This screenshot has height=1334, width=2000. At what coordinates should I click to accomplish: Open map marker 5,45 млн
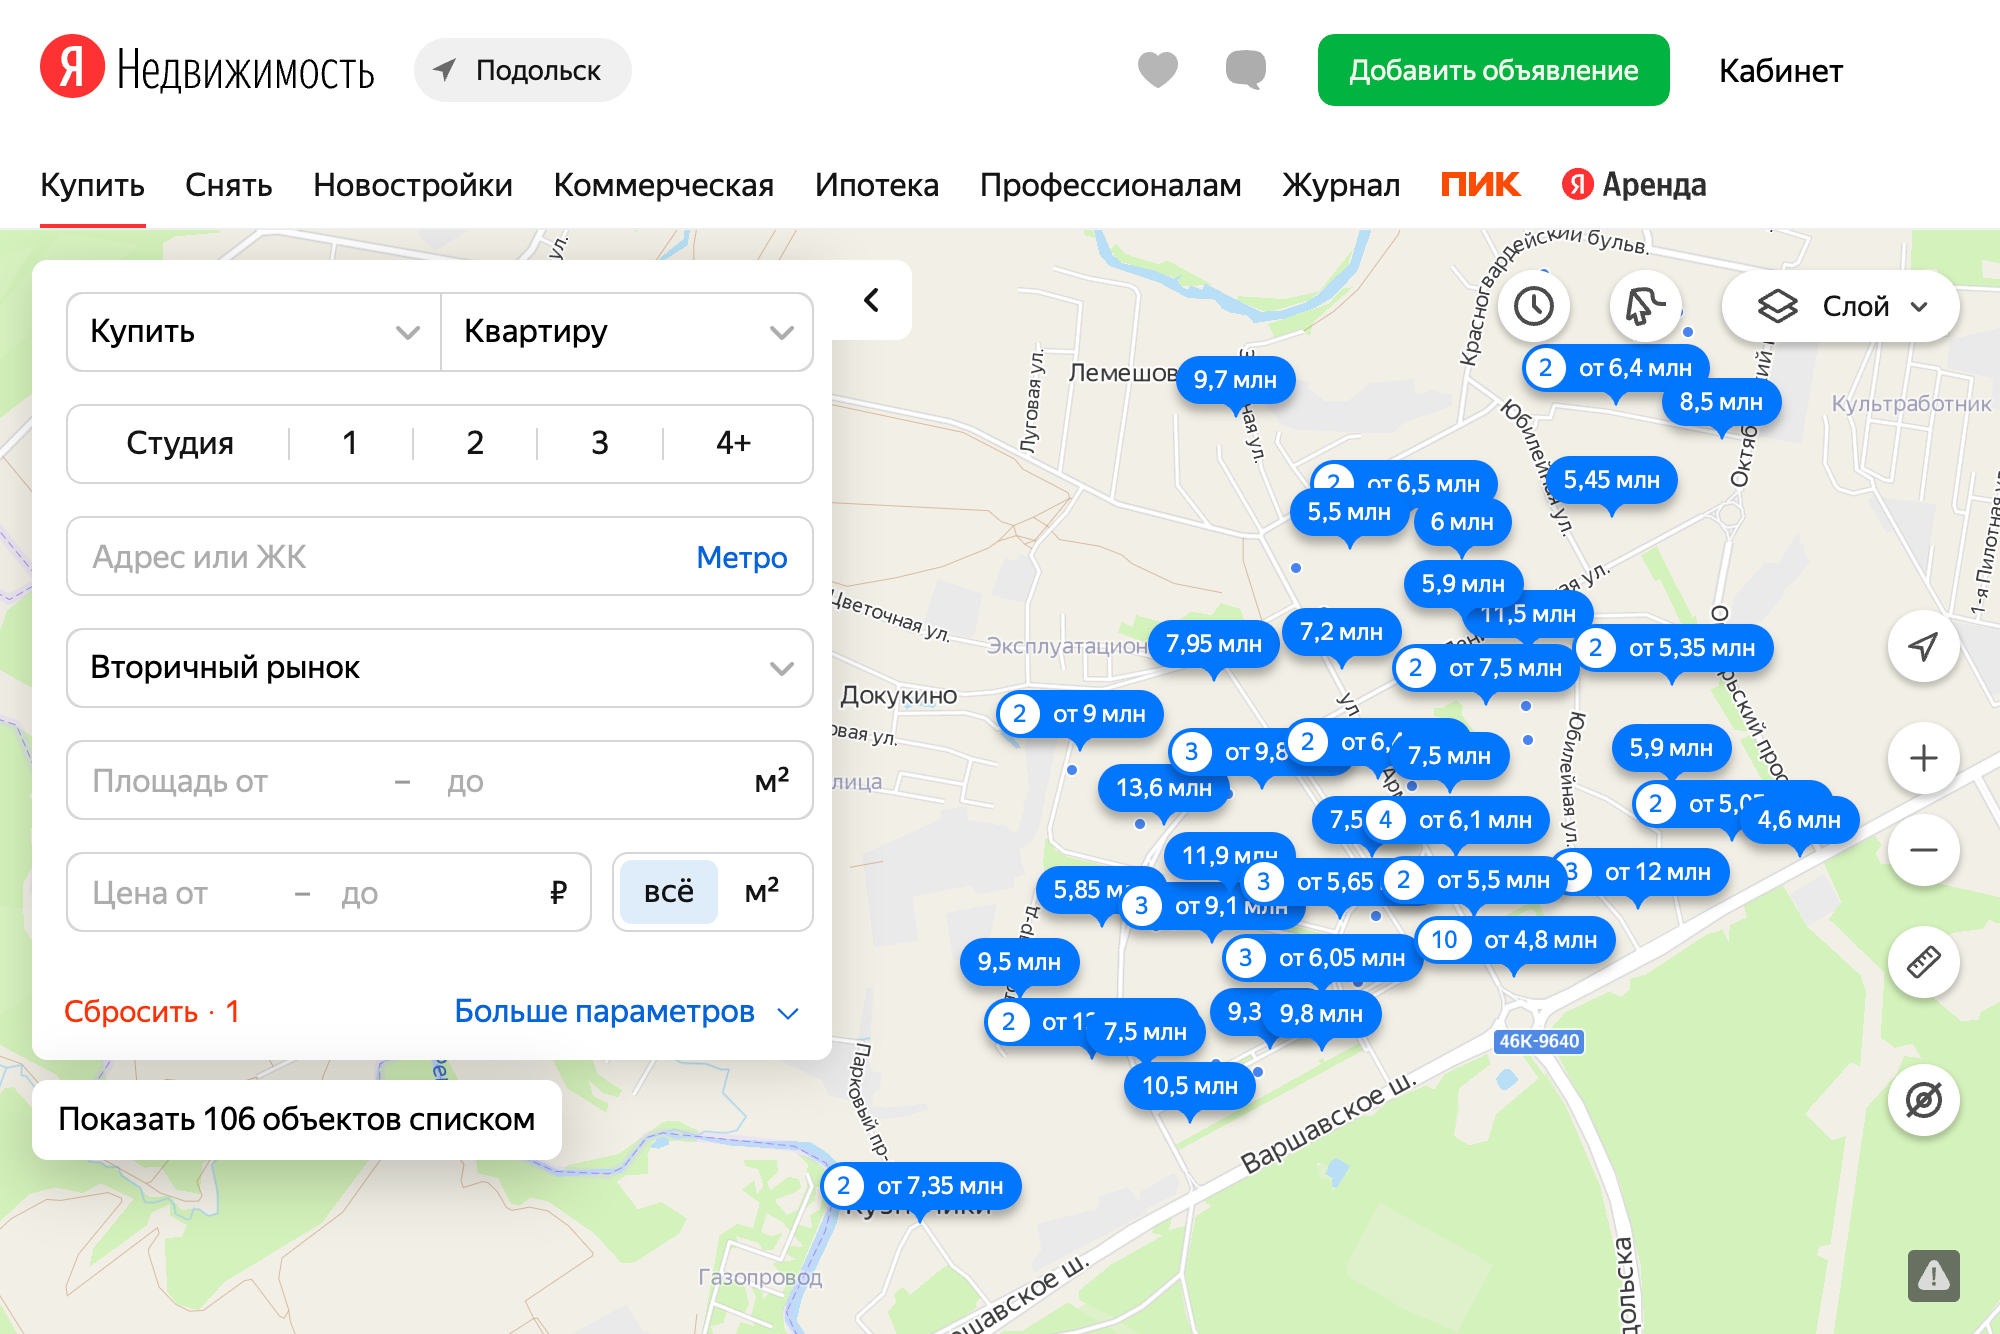(x=1611, y=480)
